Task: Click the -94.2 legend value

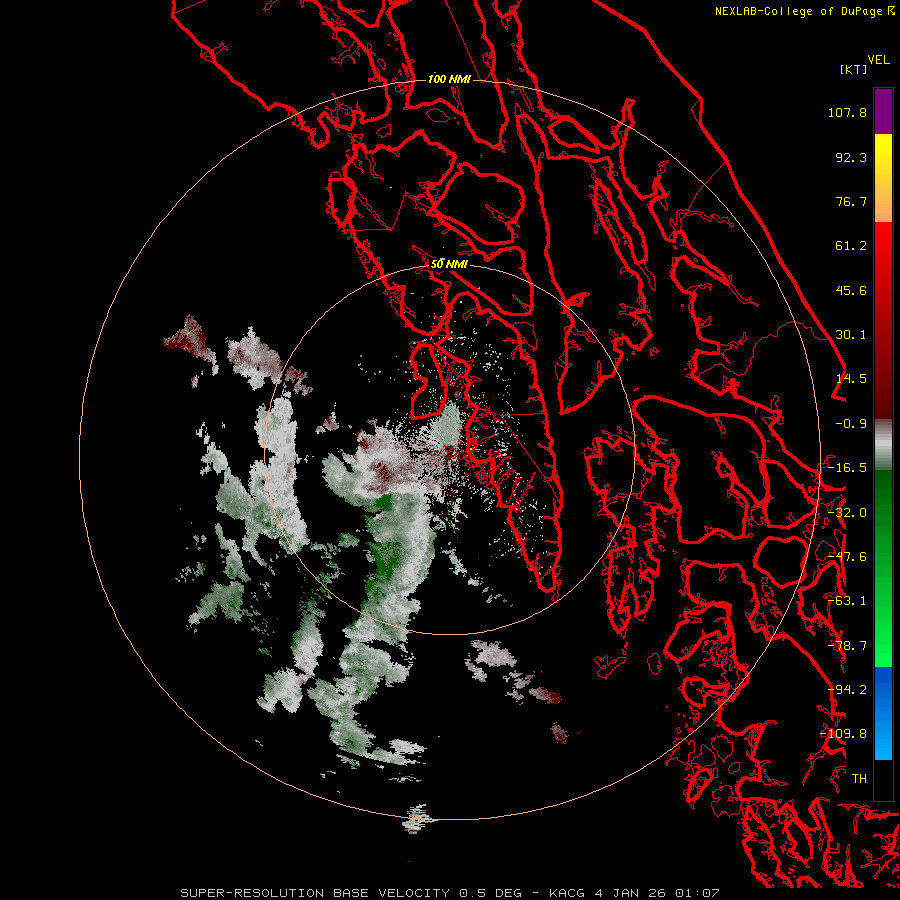Action: [847, 690]
